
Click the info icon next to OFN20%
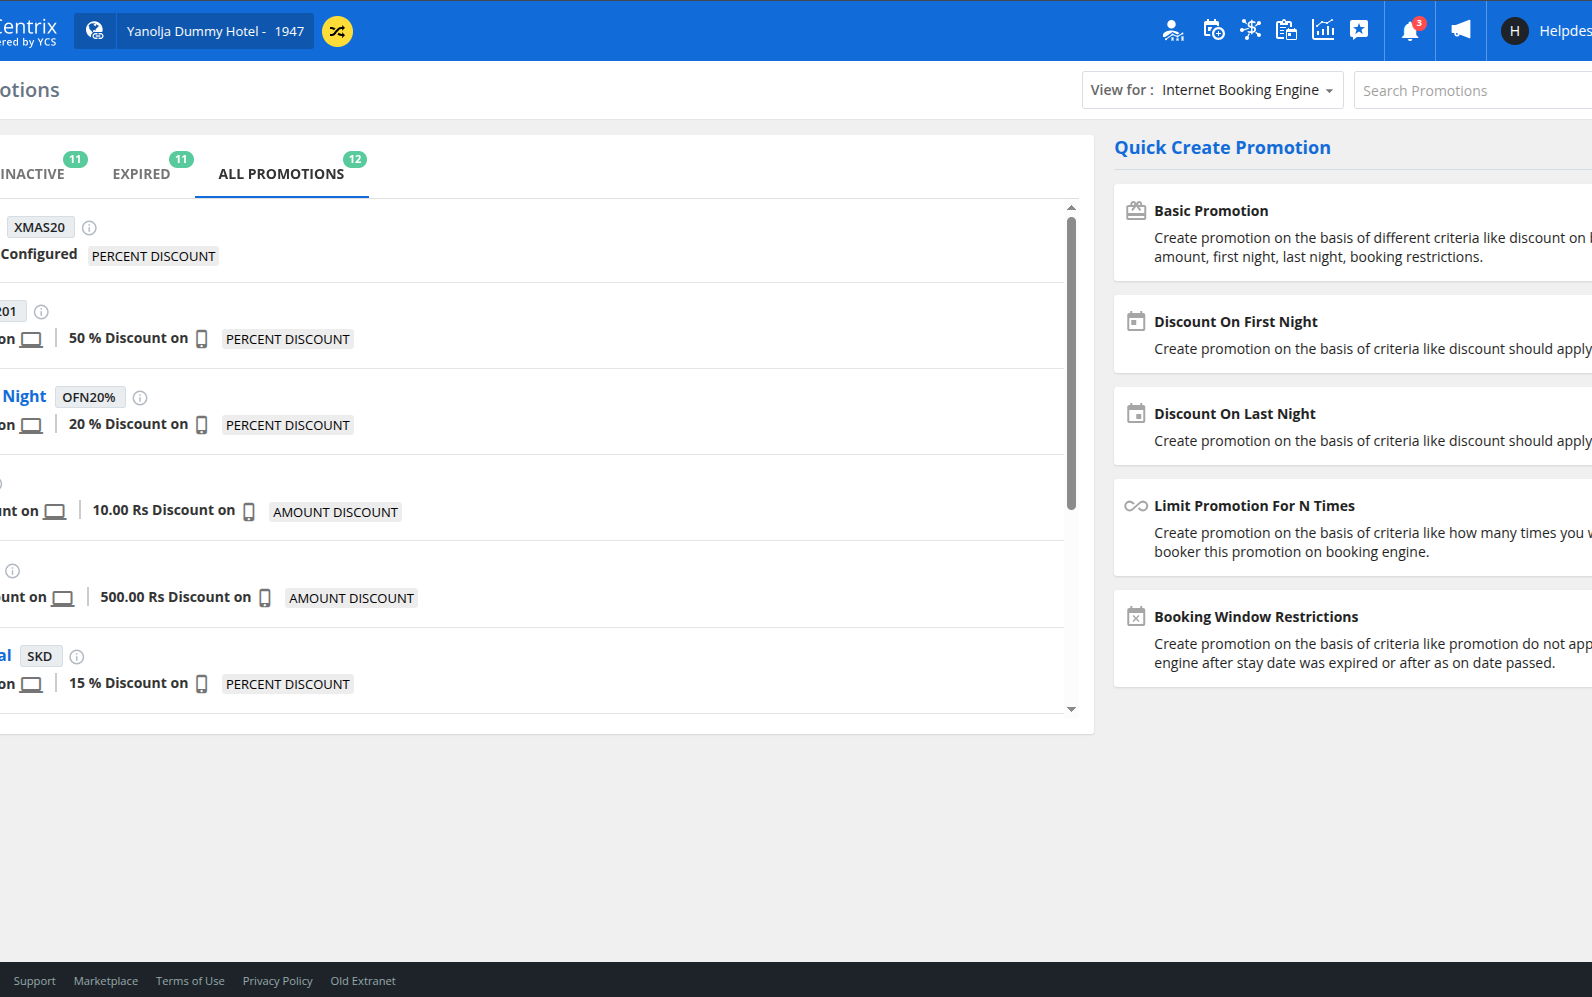(140, 398)
